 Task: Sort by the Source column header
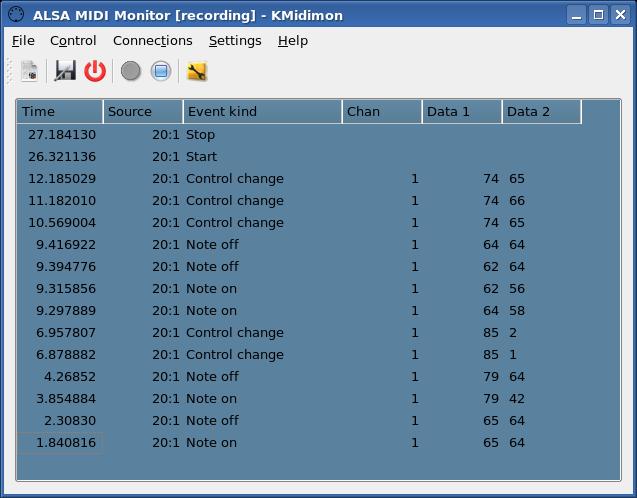(143, 111)
